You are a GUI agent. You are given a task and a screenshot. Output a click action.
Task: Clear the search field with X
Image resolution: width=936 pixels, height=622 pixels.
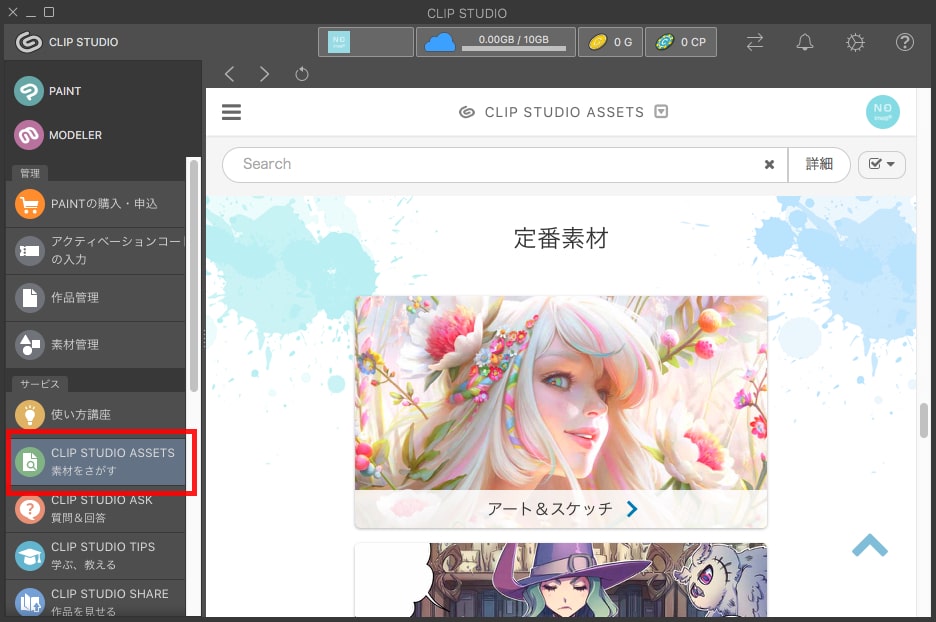769,164
